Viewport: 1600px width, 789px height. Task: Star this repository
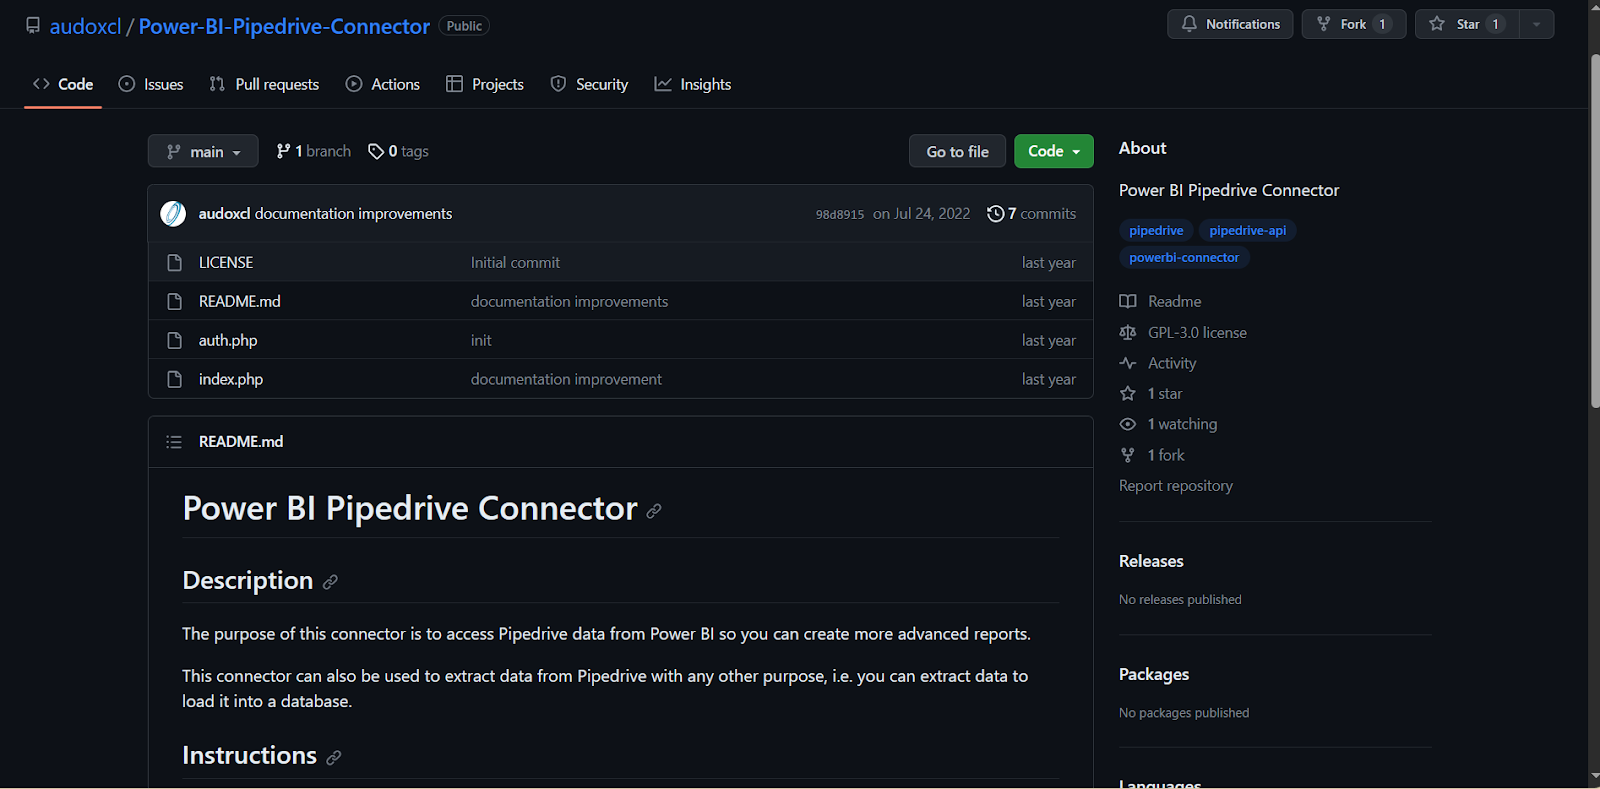1467,24
